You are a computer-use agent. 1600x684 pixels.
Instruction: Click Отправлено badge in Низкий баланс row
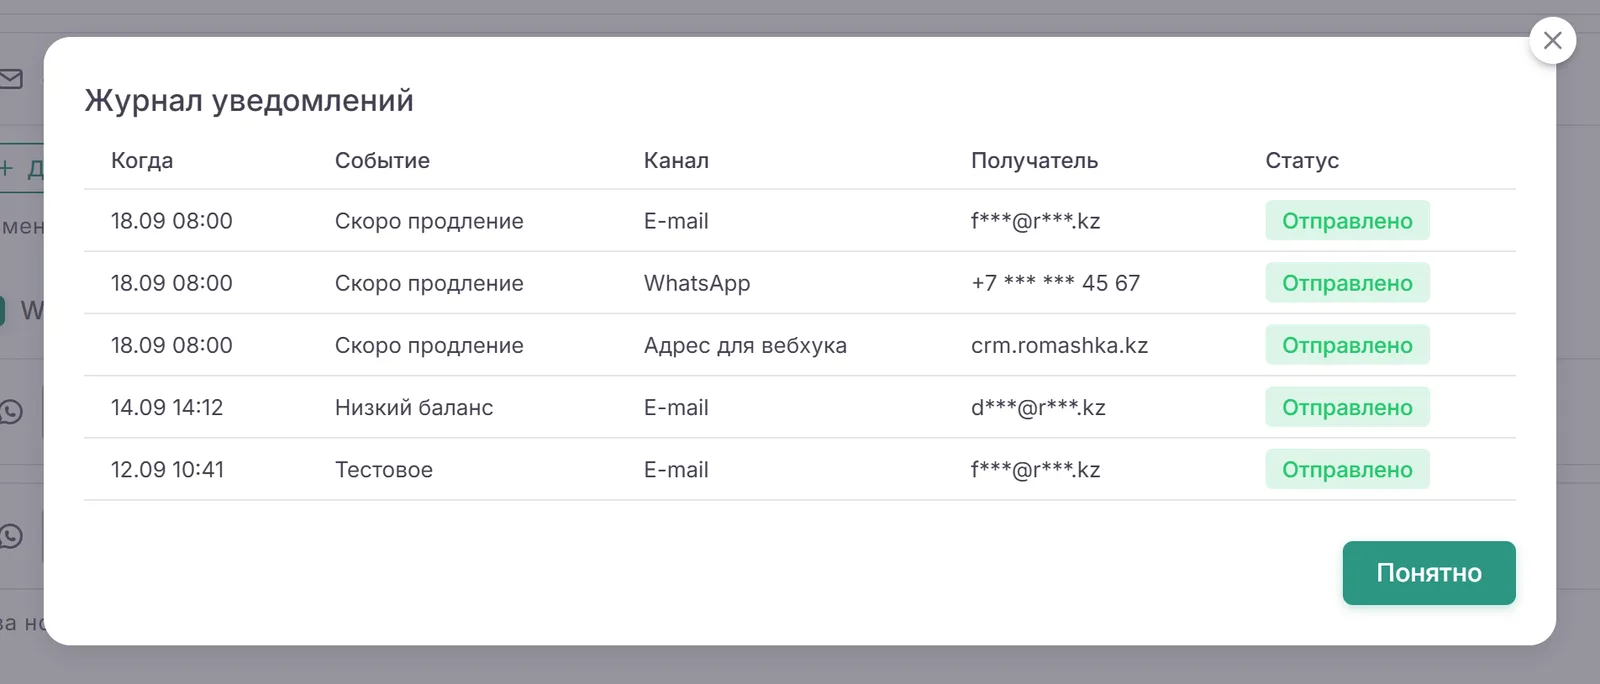tap(1347, 407)
